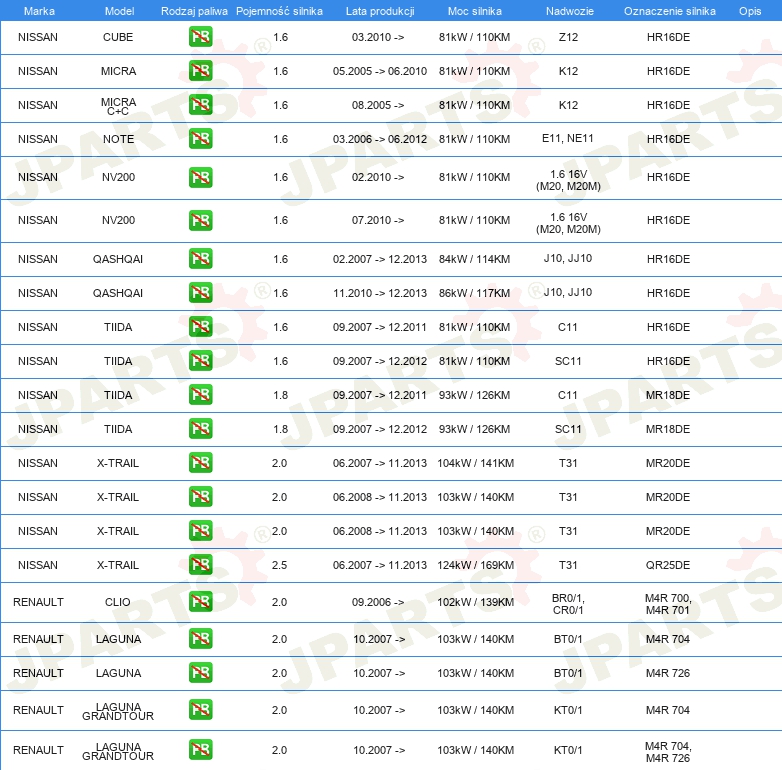The image size is (782, 770).
Task: Click the Marka column header
Action: [39, 11]
